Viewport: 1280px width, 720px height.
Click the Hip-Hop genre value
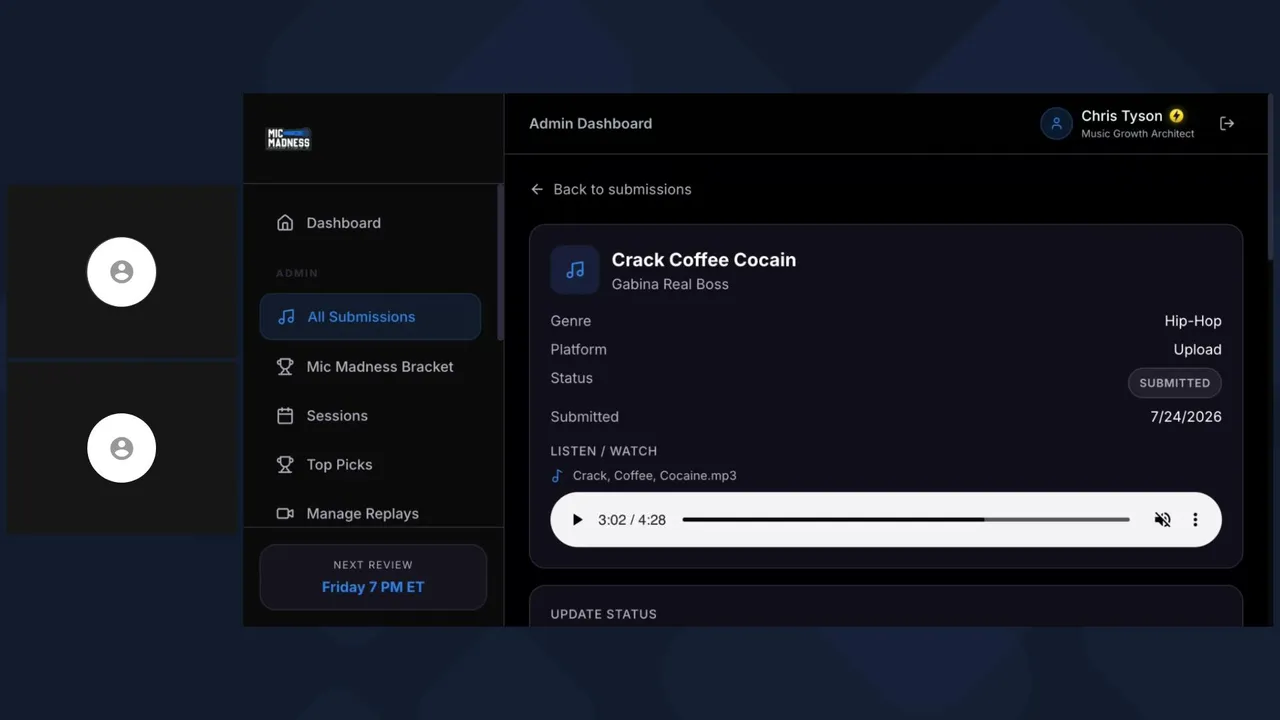point(1193,321)
